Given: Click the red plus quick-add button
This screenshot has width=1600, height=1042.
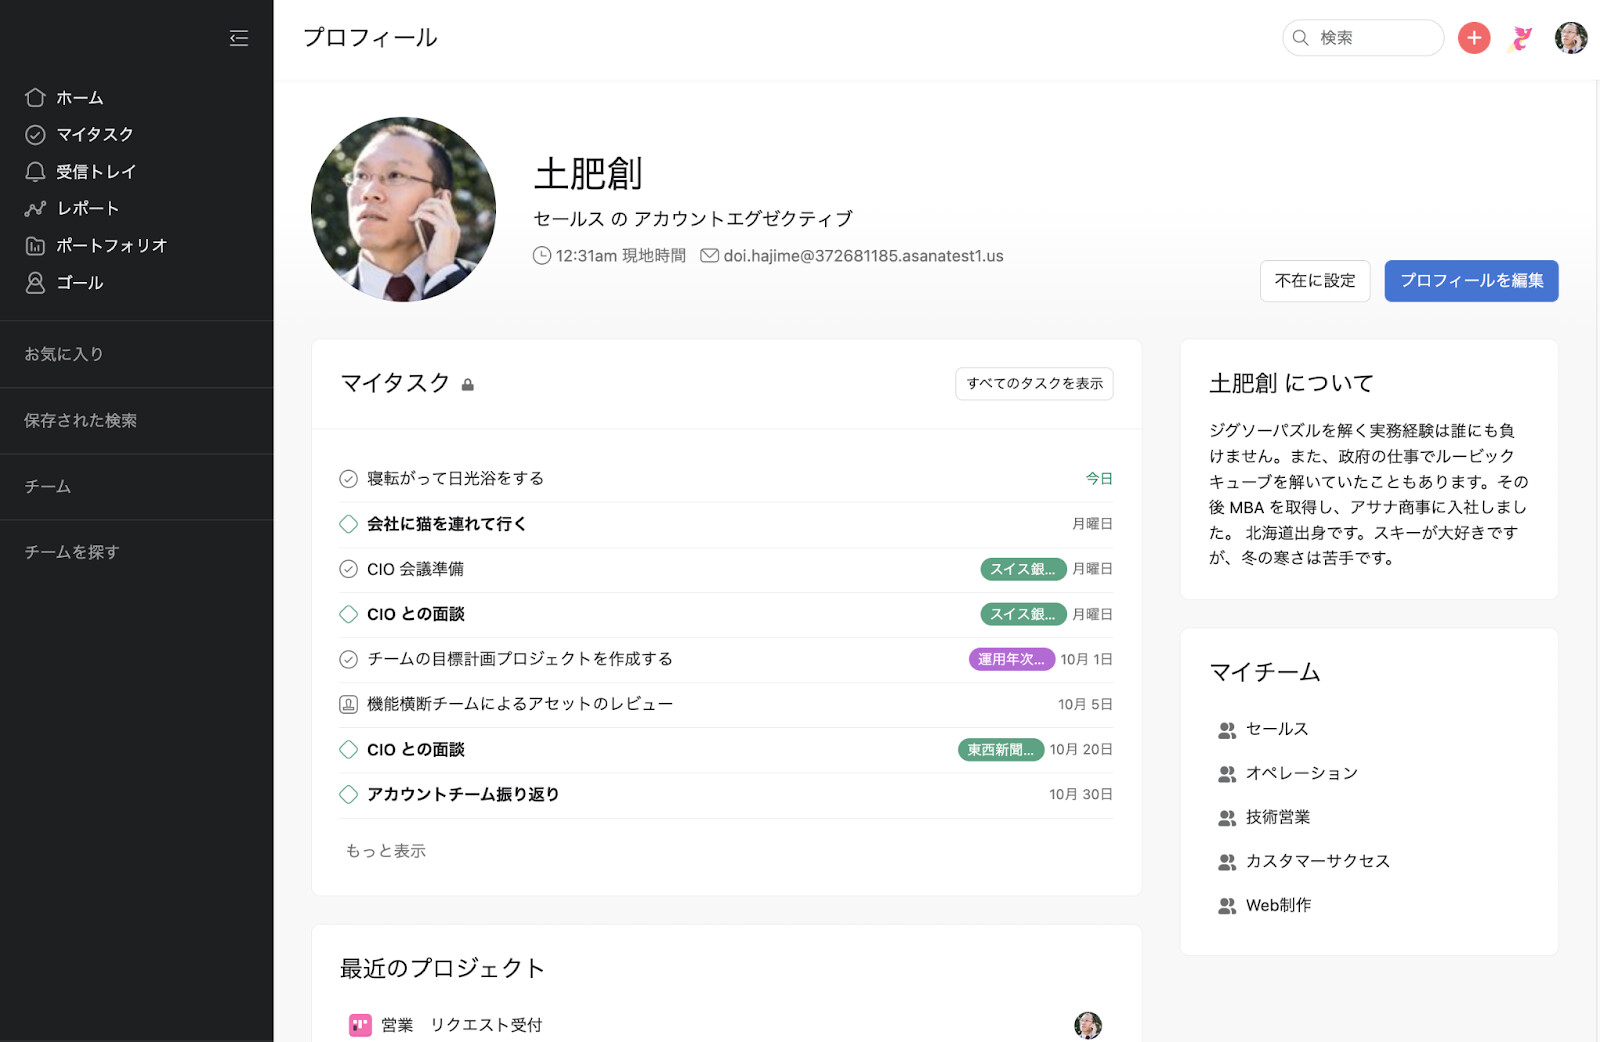Looking at the screenshot, I should pyautogui.click(x=1474, y=38).
